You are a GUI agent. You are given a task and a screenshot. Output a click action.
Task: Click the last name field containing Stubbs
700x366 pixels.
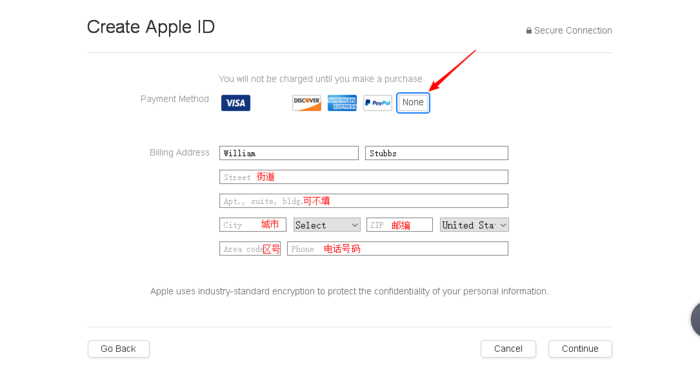[x=437, y=153]
